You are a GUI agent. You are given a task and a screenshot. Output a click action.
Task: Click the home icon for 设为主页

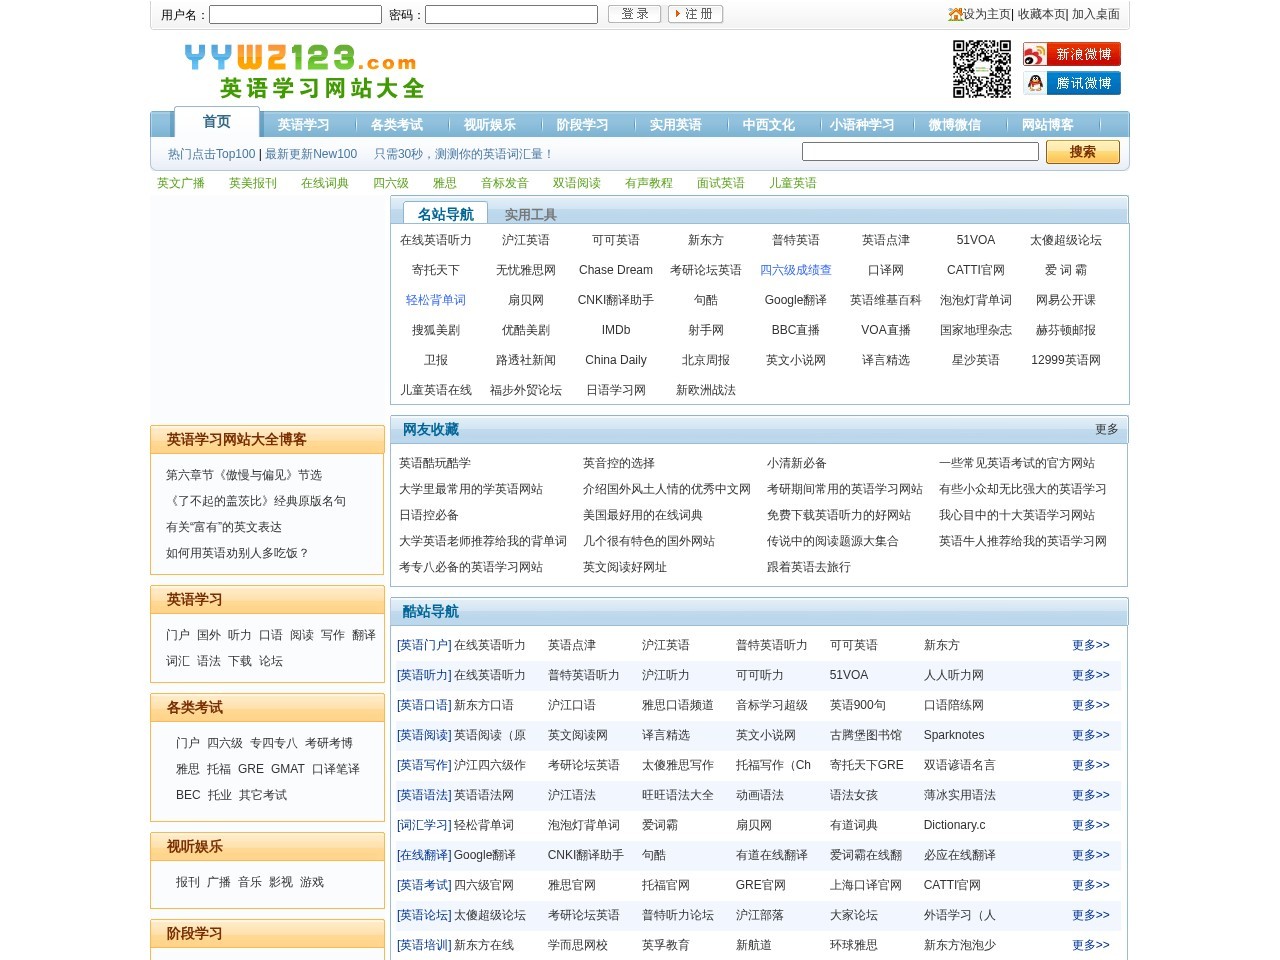[955, 14]
